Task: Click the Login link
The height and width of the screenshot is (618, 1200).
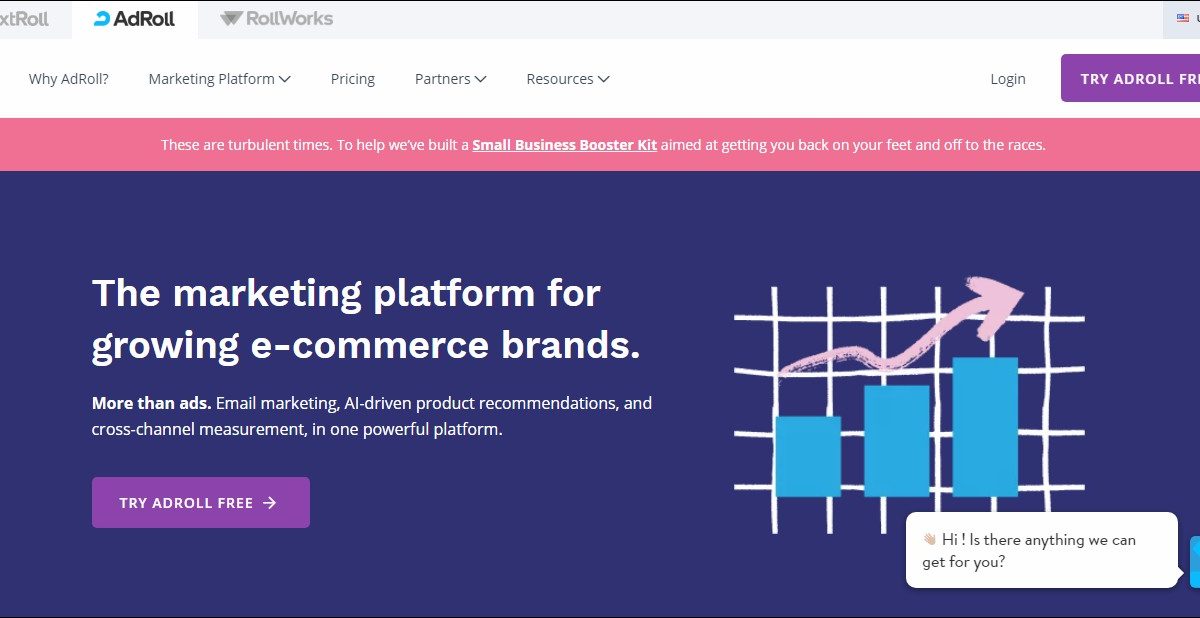Action: click(1007, 79)
